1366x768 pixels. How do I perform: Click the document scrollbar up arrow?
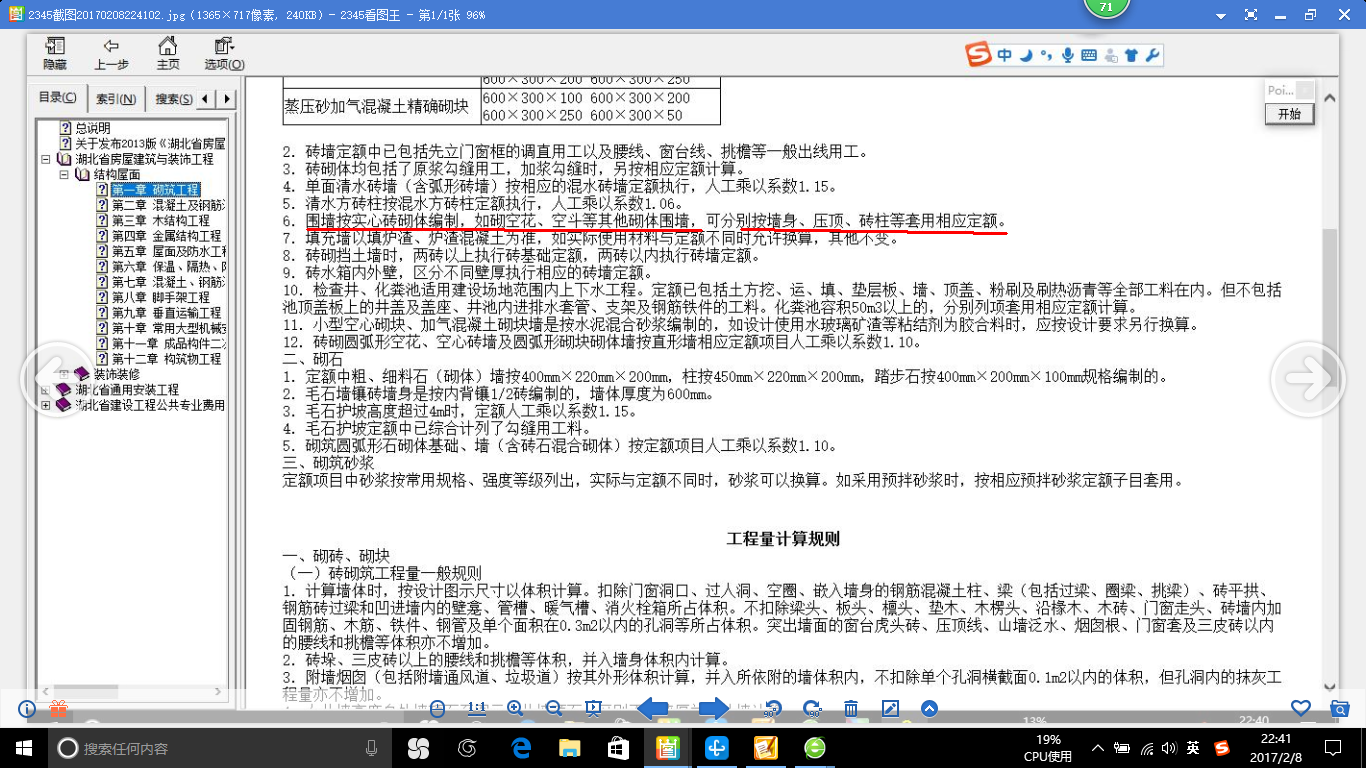pos(1330,98)
